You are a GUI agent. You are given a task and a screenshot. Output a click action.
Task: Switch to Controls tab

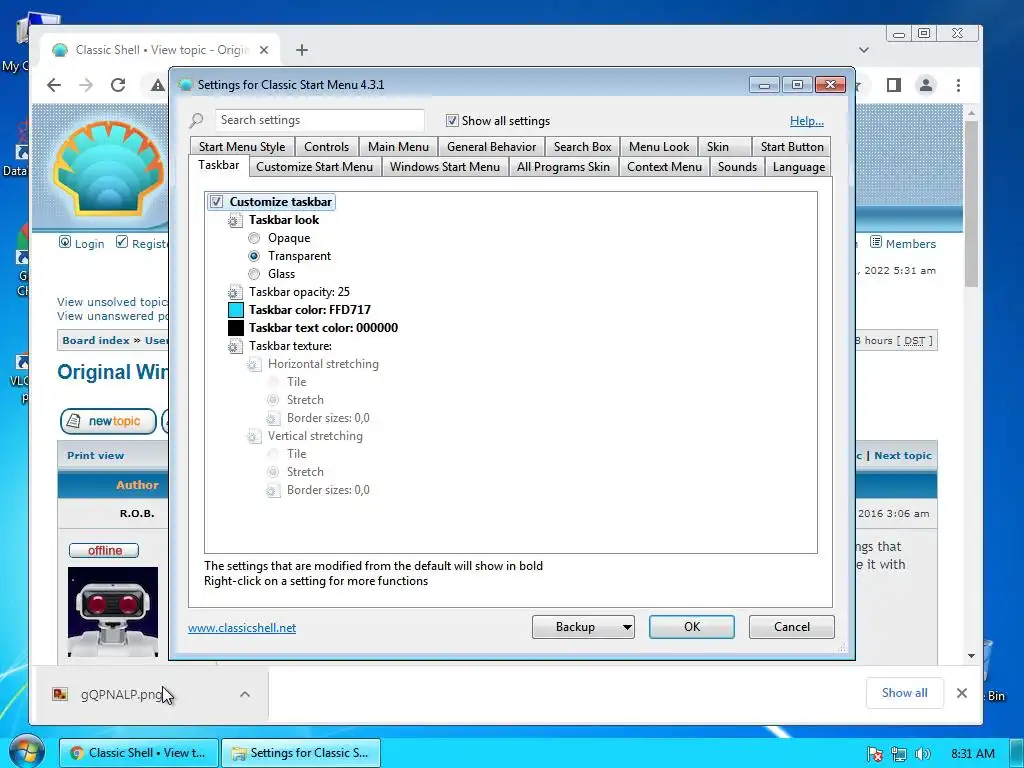327,147
